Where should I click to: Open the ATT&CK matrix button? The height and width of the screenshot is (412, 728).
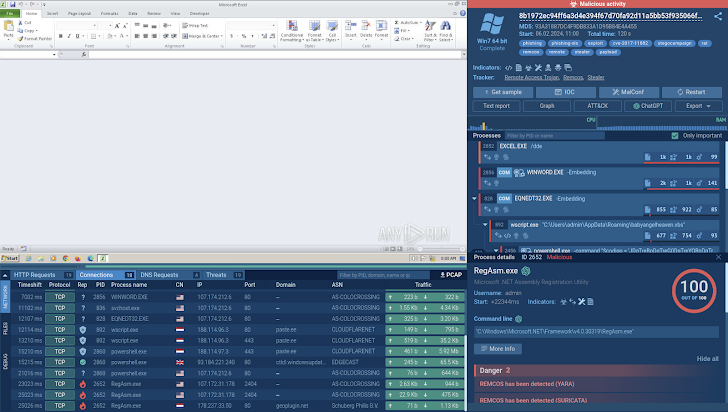pos(597,105)
